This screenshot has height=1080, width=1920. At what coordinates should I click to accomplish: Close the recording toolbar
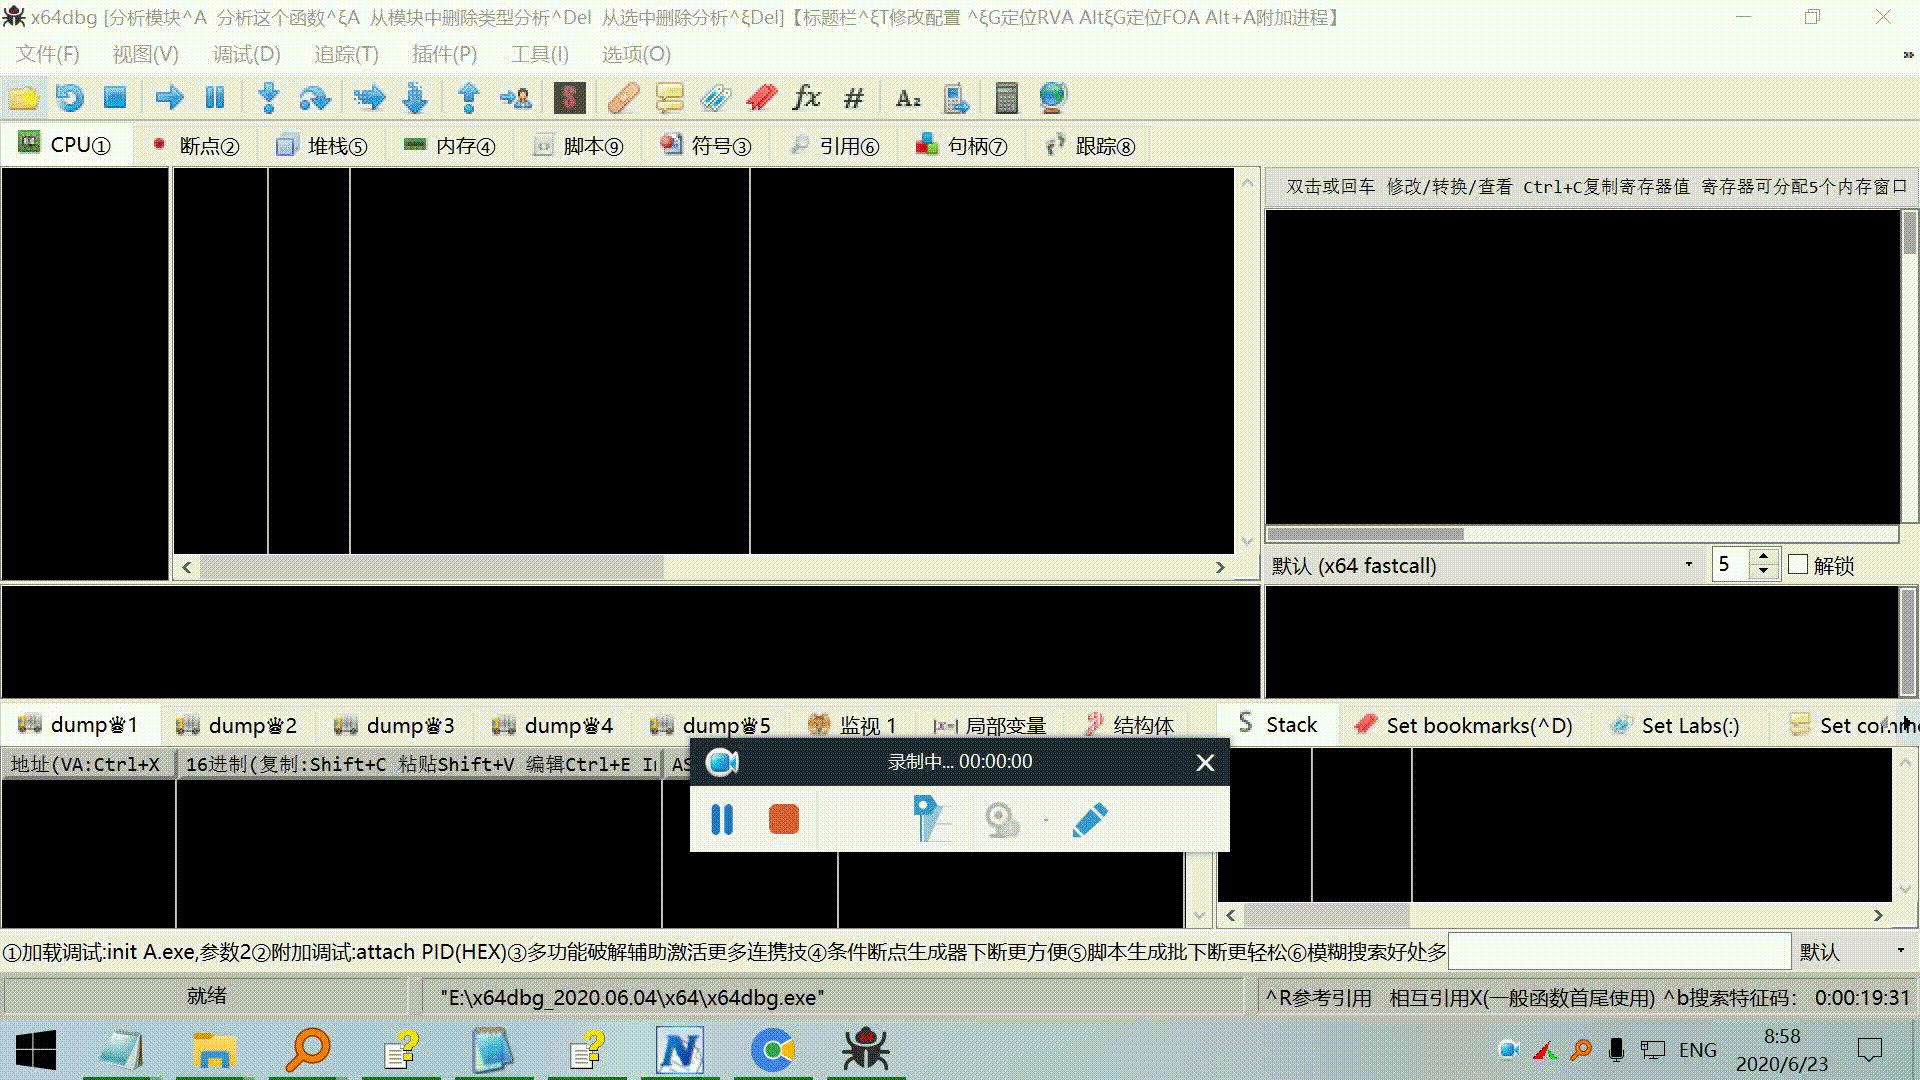coord(1205,763)
